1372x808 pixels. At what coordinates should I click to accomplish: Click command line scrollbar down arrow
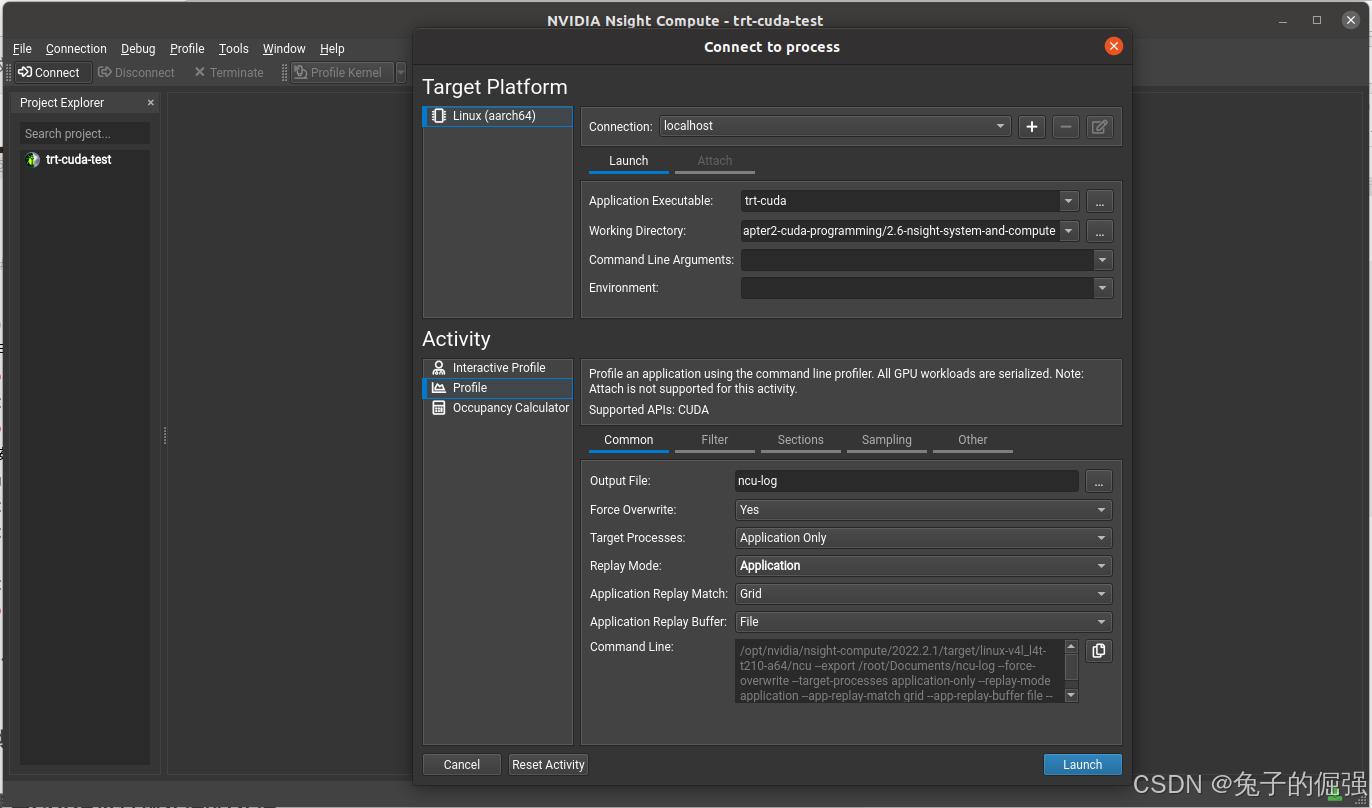tap(1071, 695)
